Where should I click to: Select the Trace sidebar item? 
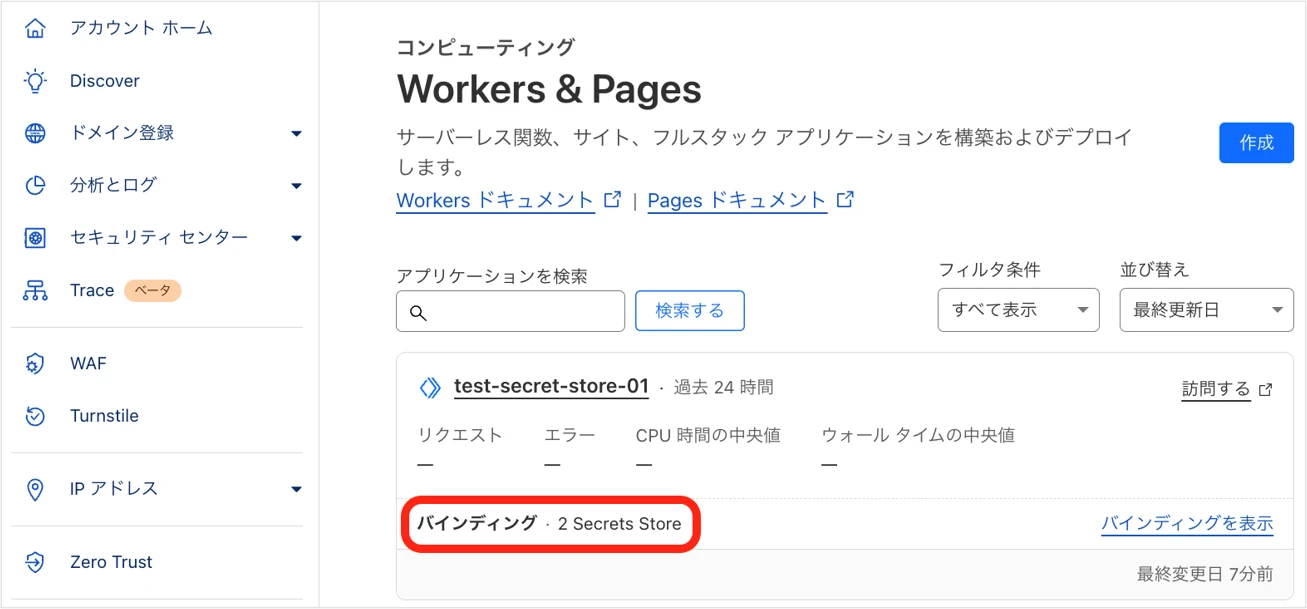pyautogui.click(x=92, y=291)
